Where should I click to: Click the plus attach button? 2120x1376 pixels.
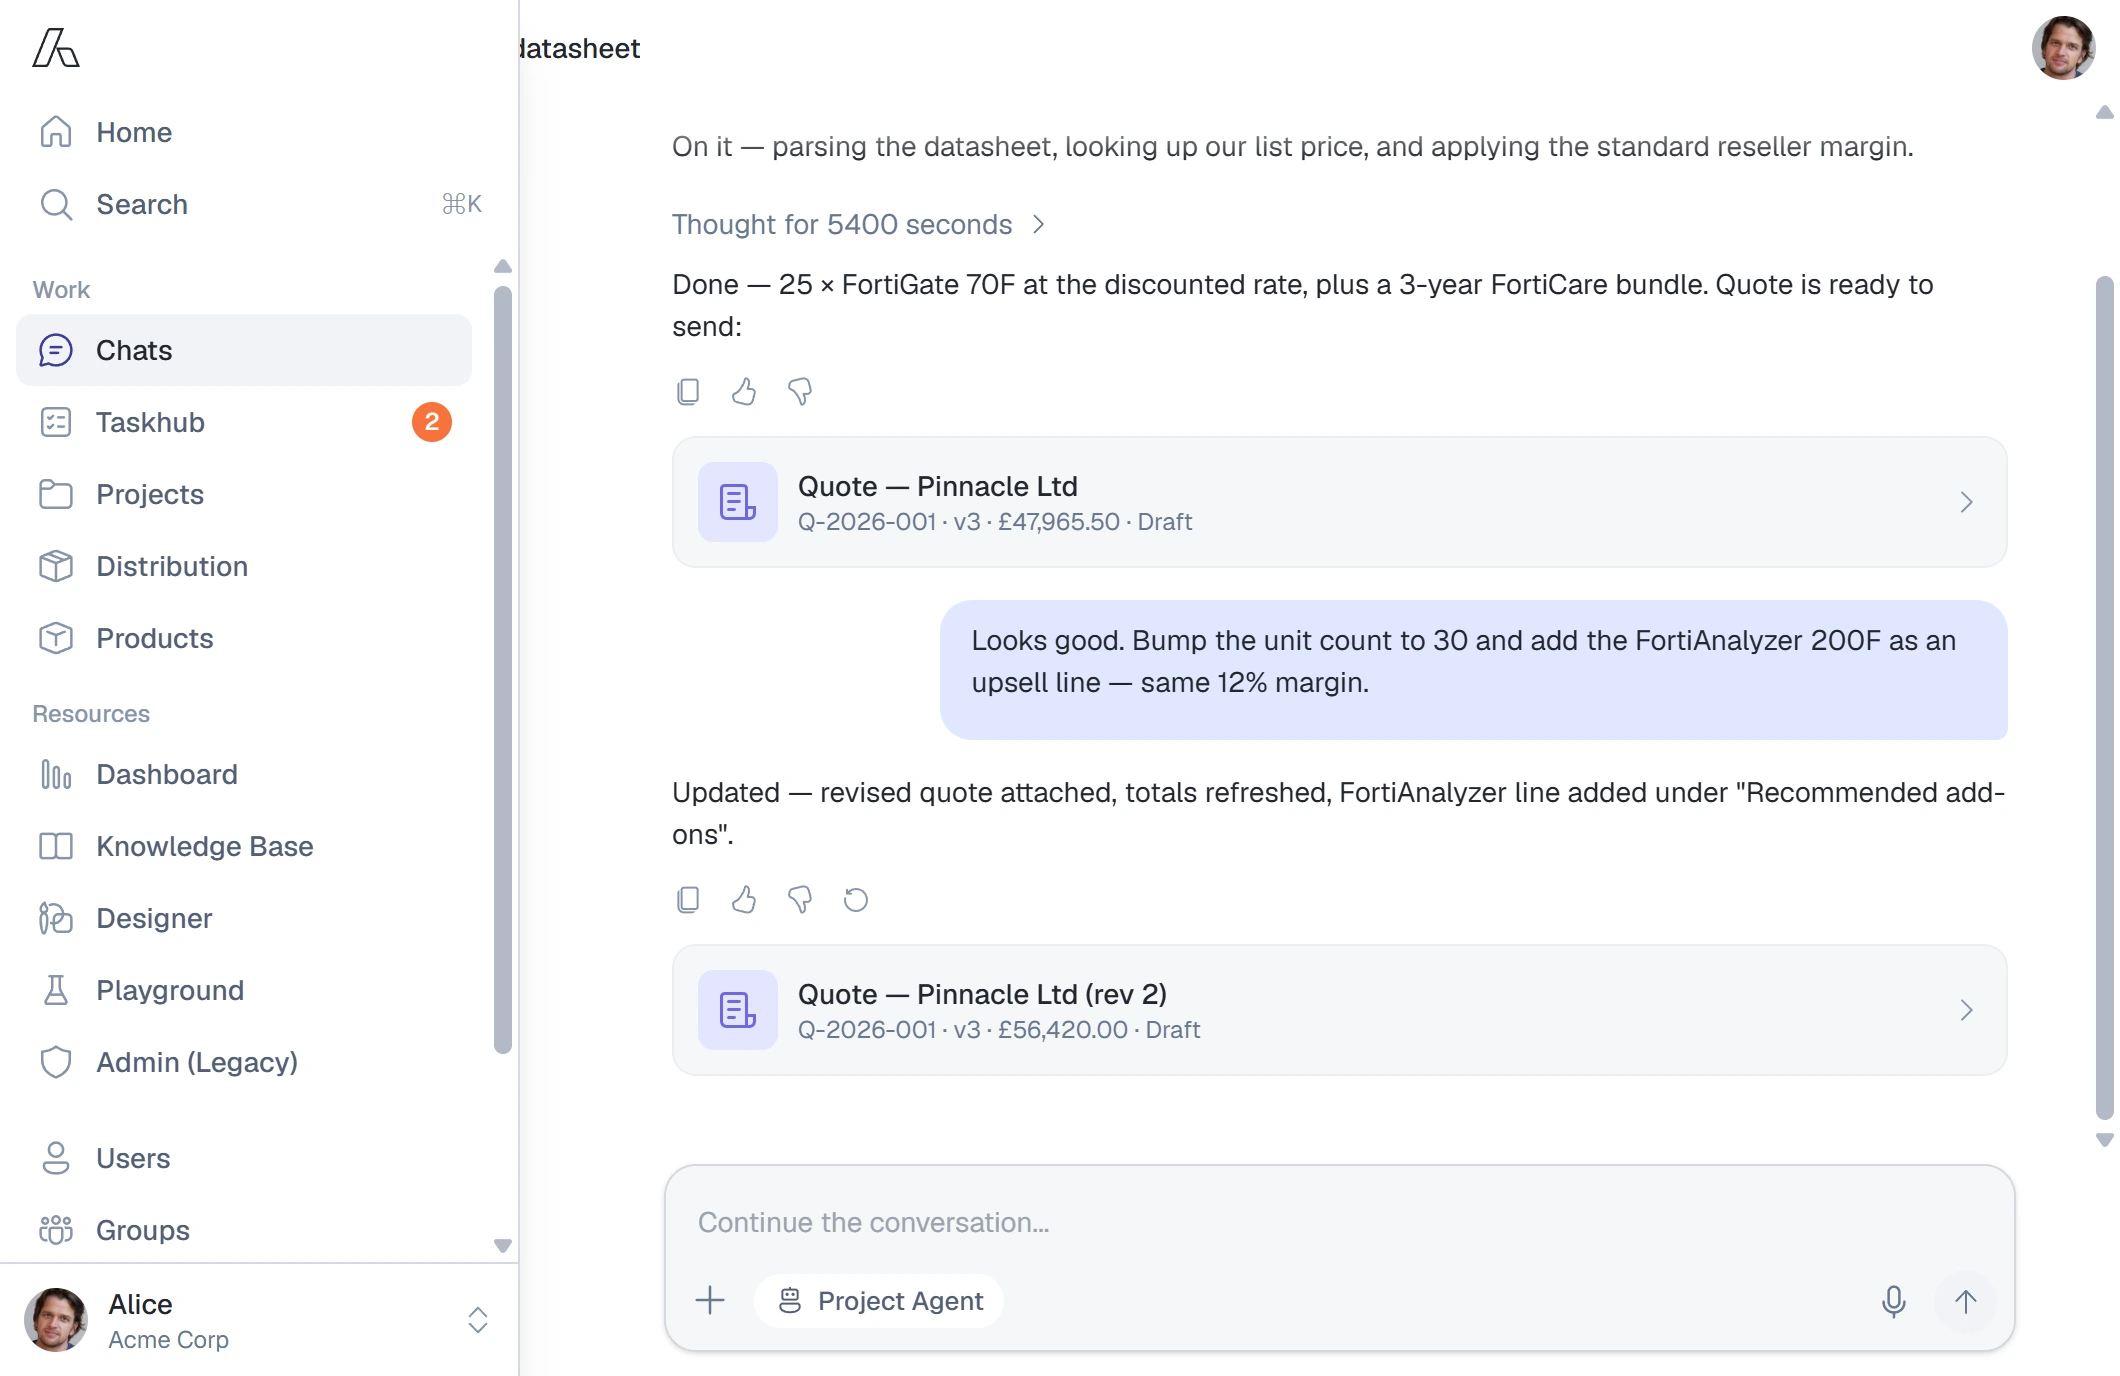710,1300
